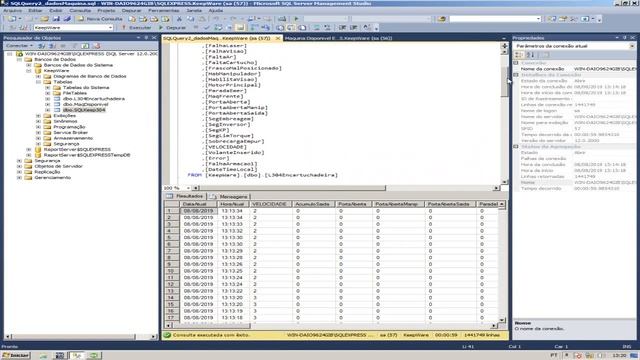Click the Copy icon in the toolbar
Viewport: 640px width, 360px height.
[x=190, y=19]
